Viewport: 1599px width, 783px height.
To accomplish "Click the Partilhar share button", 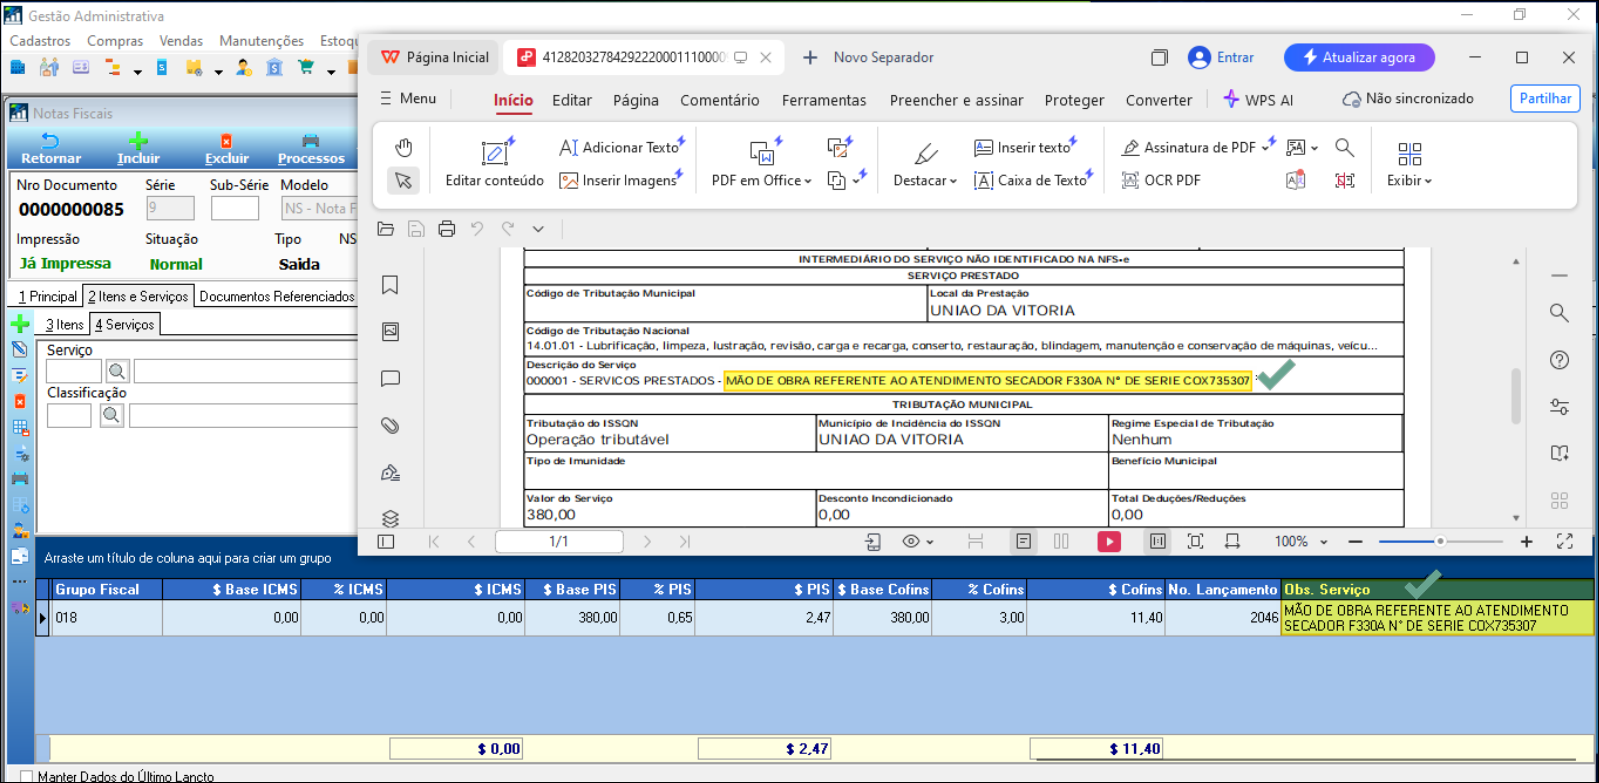I will (1544, 98).
